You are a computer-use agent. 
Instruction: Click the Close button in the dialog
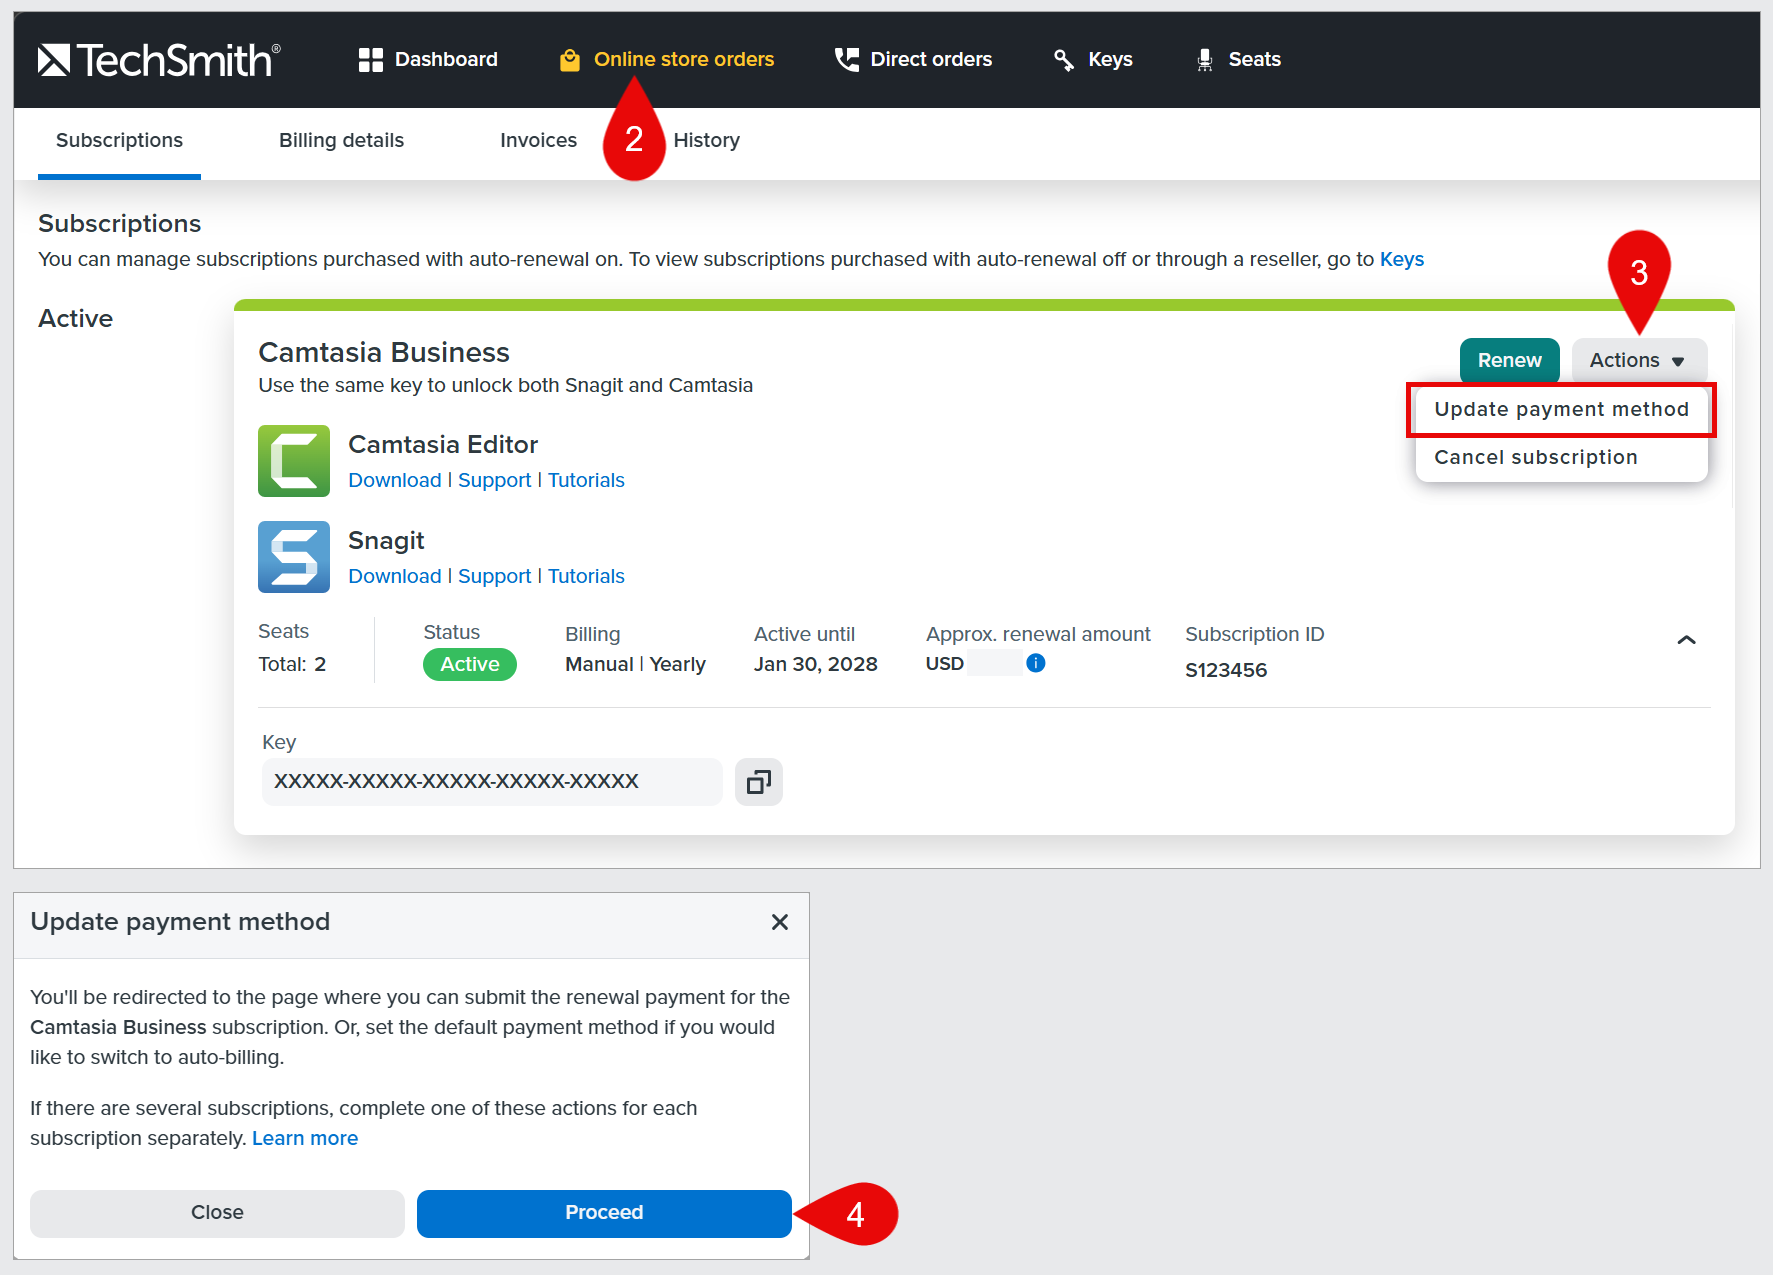[x=217, y=1213]
